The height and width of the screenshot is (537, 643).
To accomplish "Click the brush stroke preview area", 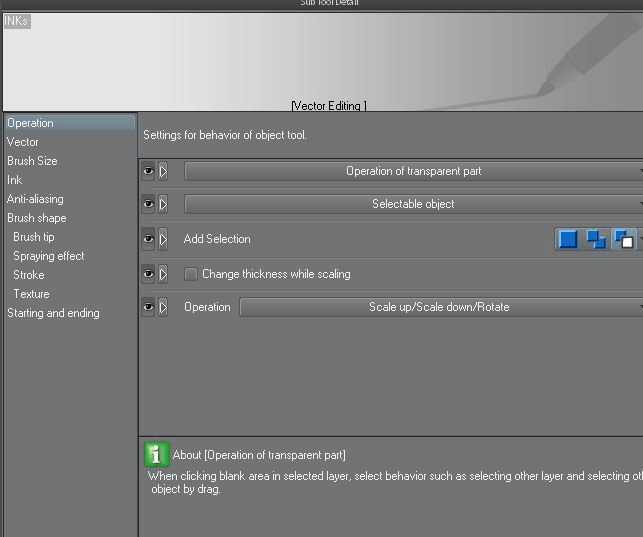I will point(323,61).
